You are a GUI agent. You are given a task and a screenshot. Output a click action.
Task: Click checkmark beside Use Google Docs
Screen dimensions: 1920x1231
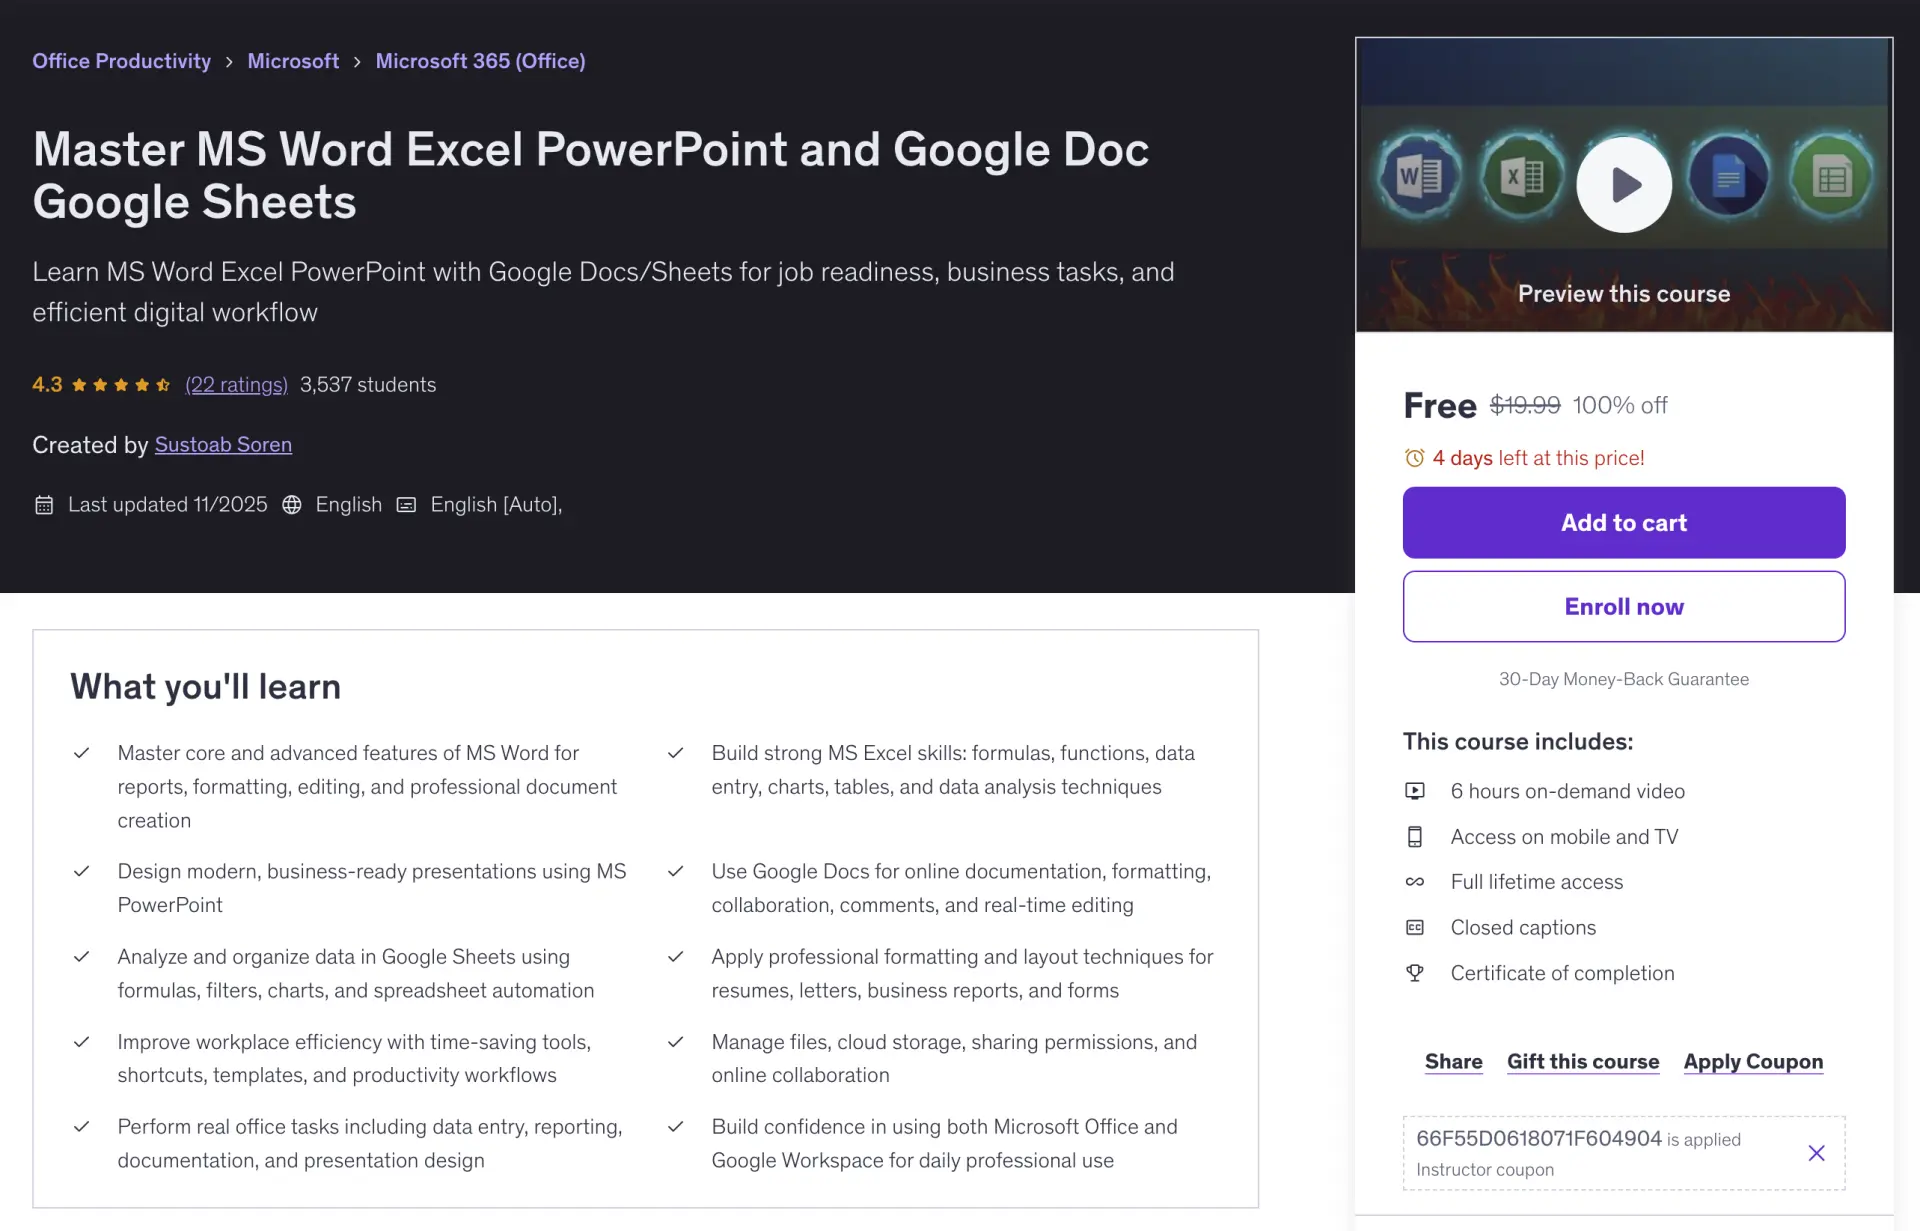click(676, 872)
